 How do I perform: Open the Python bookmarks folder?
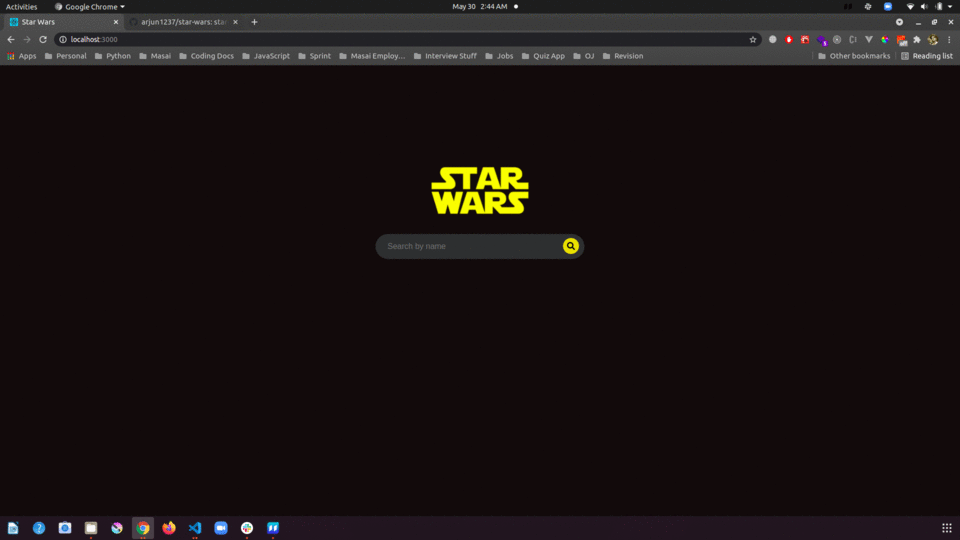(x=113, y=56)
